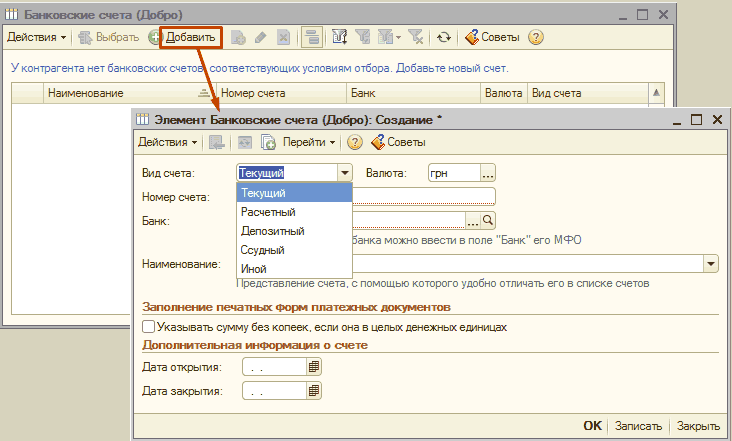Open Действия menu in list window
This screenshot has height=441, width=732.
(x=37, y=37)
